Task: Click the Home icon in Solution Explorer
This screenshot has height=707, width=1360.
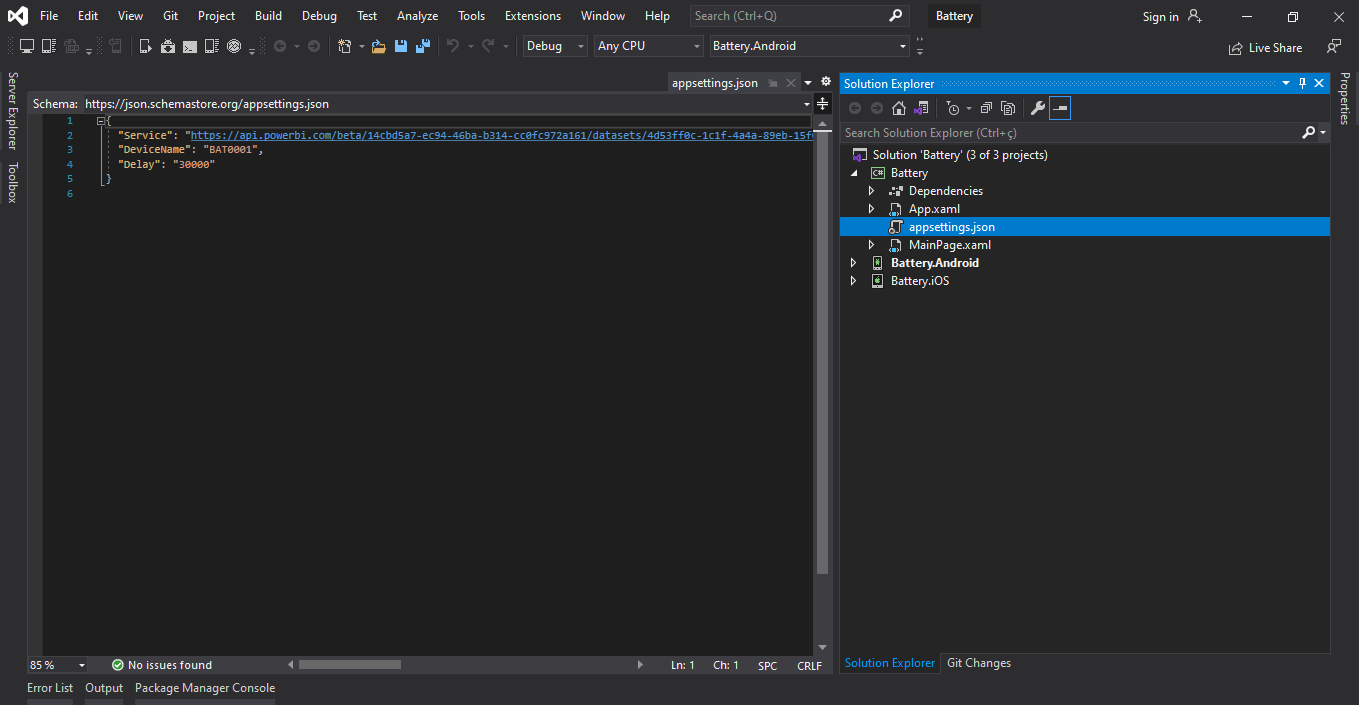Action: click(898, 107)
